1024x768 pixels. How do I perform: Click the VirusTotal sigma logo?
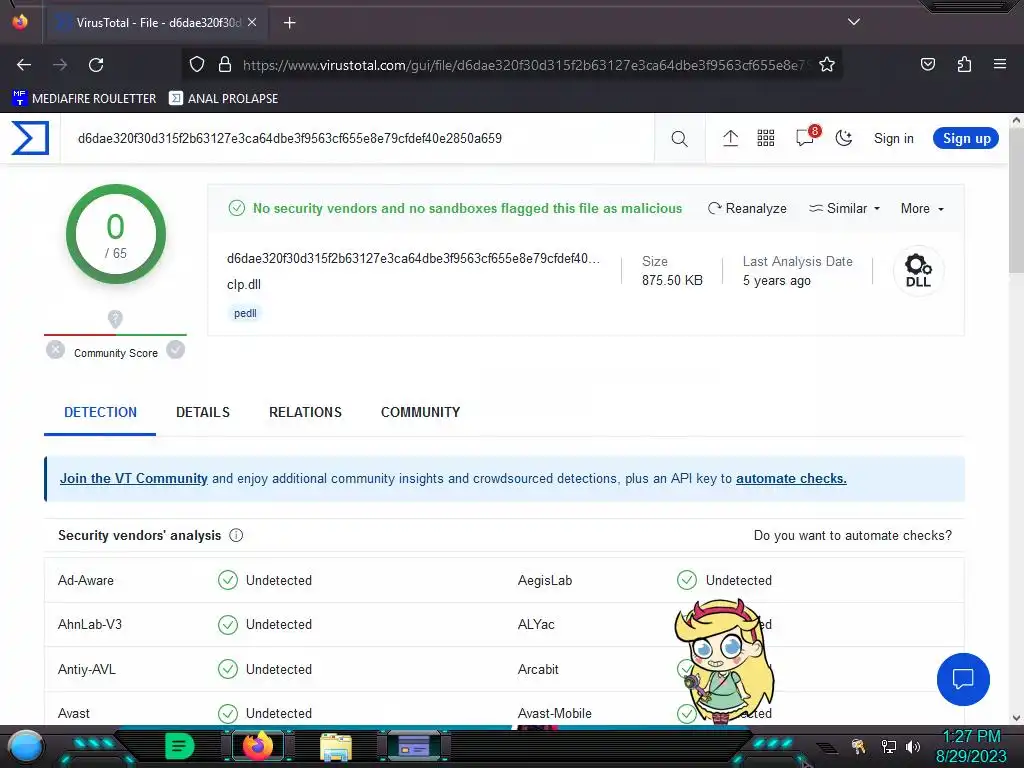click(x=30, y=138)
